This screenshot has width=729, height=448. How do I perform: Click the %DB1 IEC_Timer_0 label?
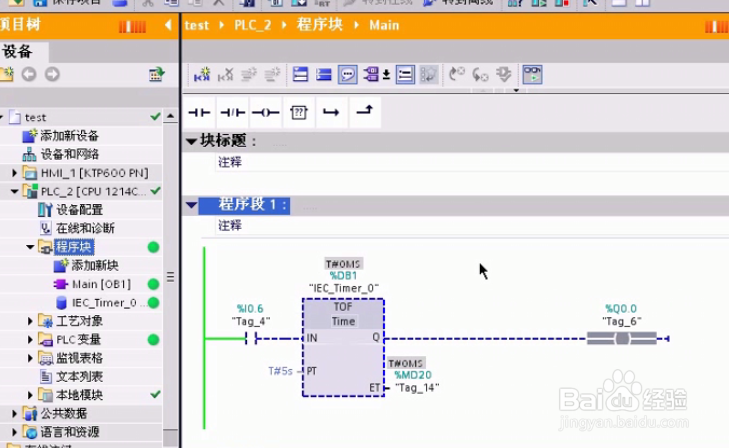[344, 282]
